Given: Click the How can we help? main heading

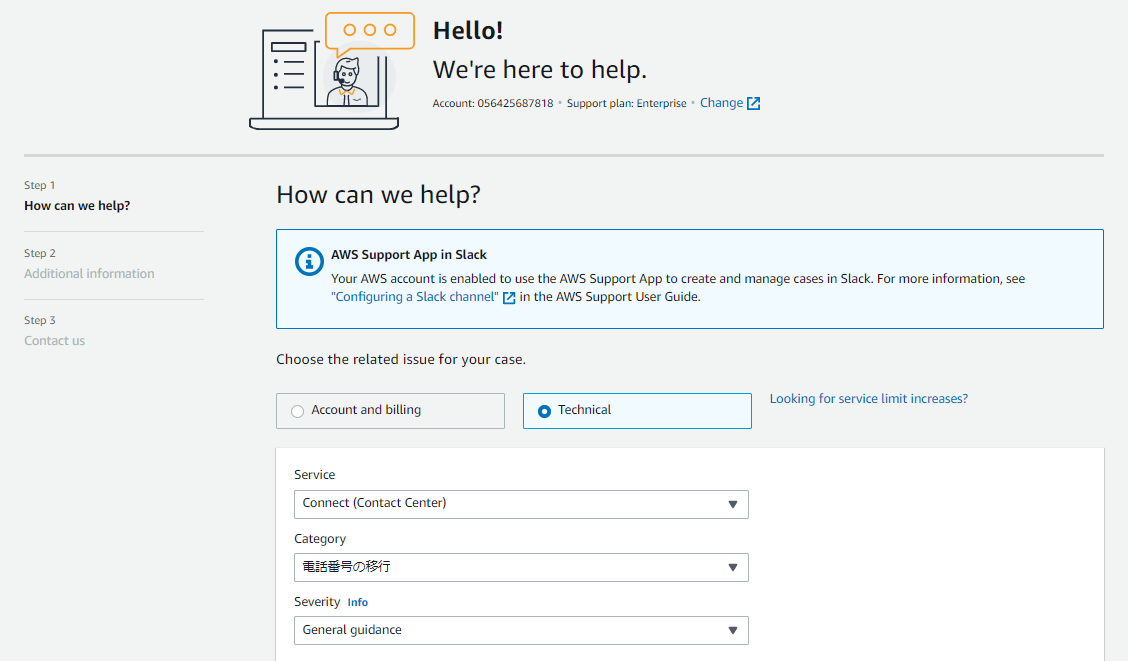Looking at the screenshot, I should (378, 195).
